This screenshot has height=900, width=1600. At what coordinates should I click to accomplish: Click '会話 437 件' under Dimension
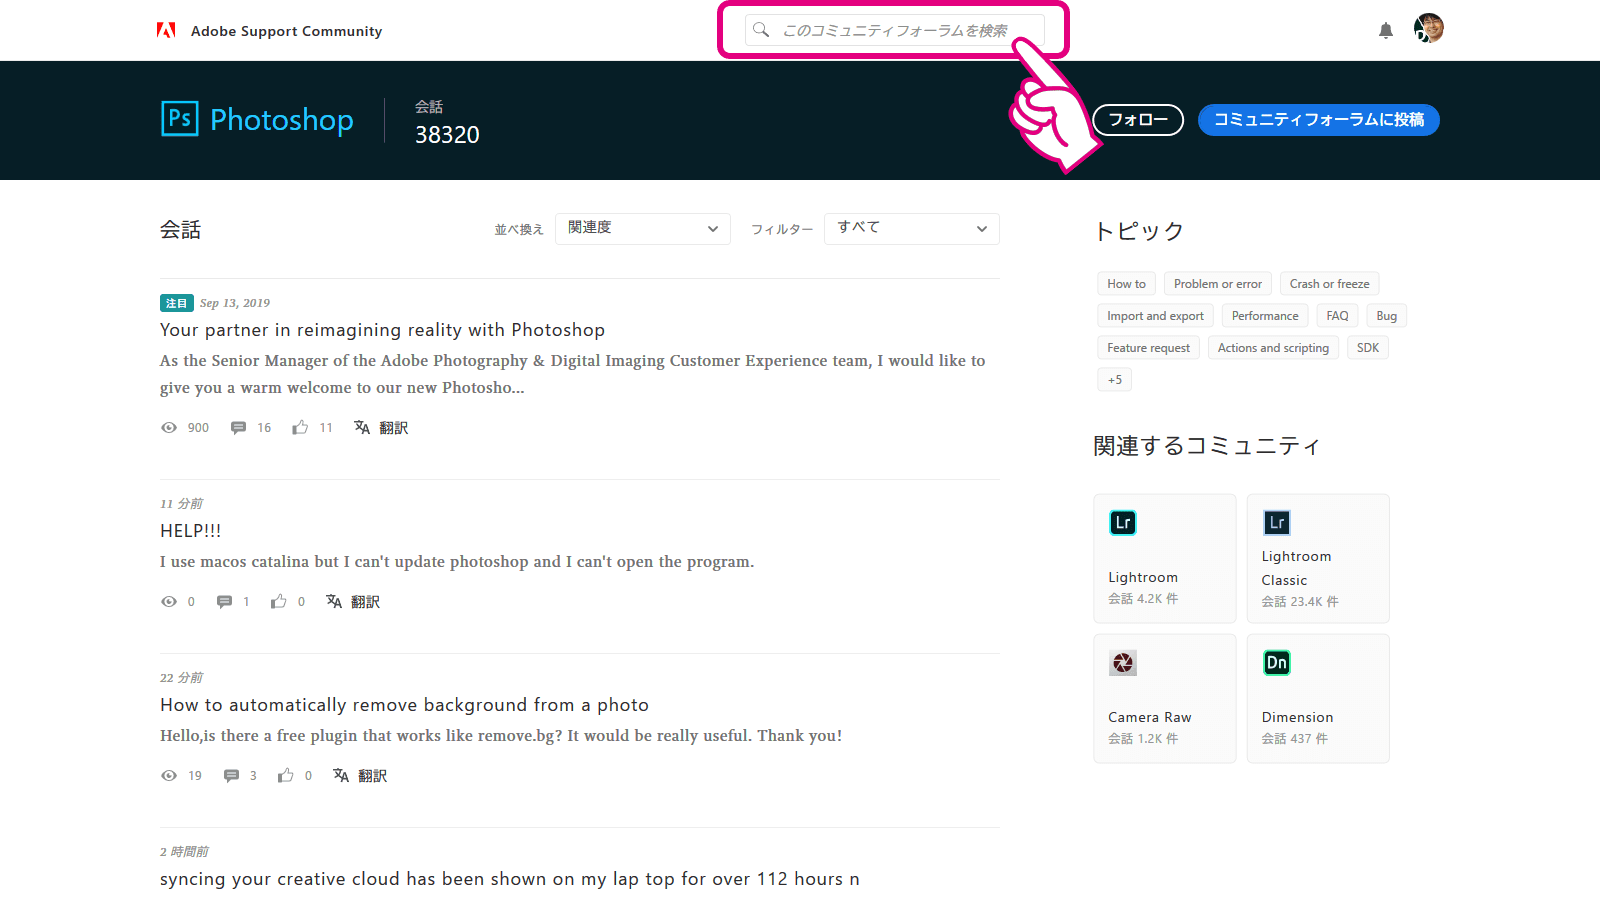point(1294,739)
